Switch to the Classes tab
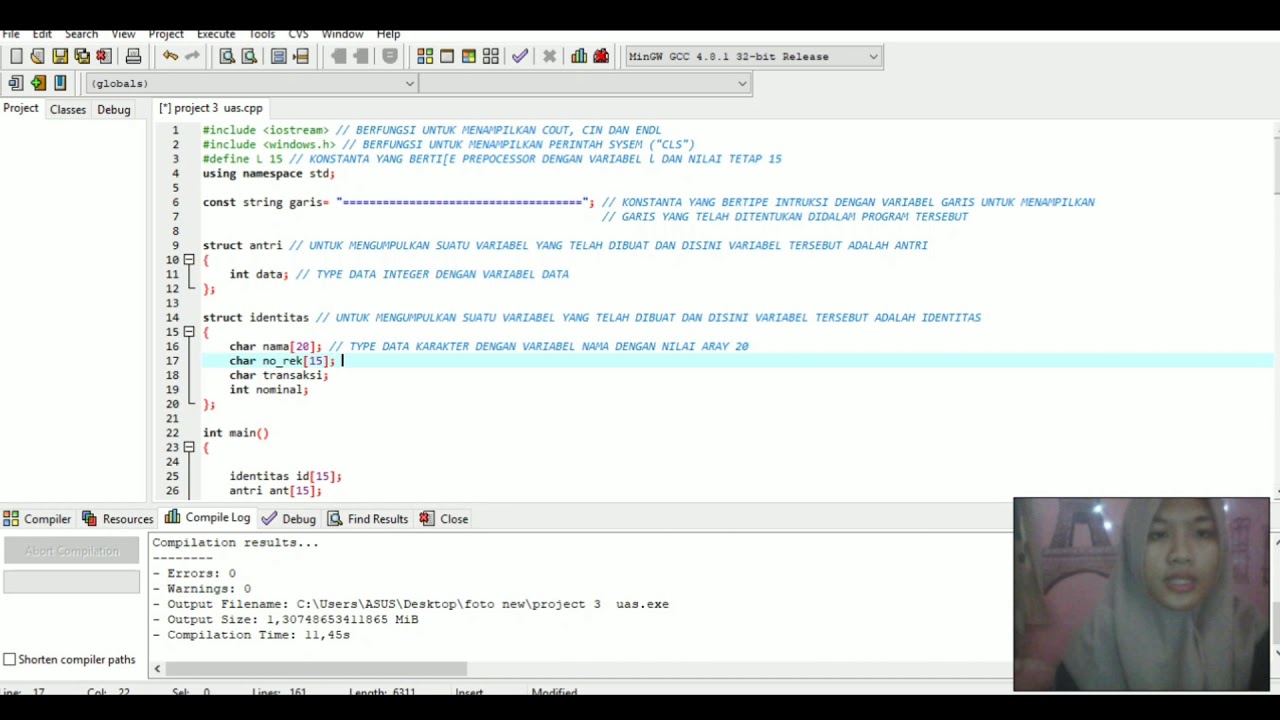The width and height of the screenshot is (1280, 720). pyautogui.click(x=68, y=109)
